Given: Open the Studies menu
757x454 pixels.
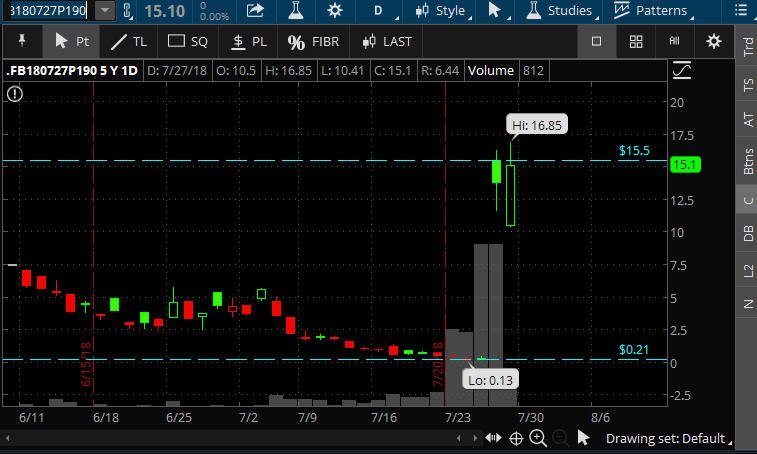Looking at the screenshot, I should click(562, 10).
